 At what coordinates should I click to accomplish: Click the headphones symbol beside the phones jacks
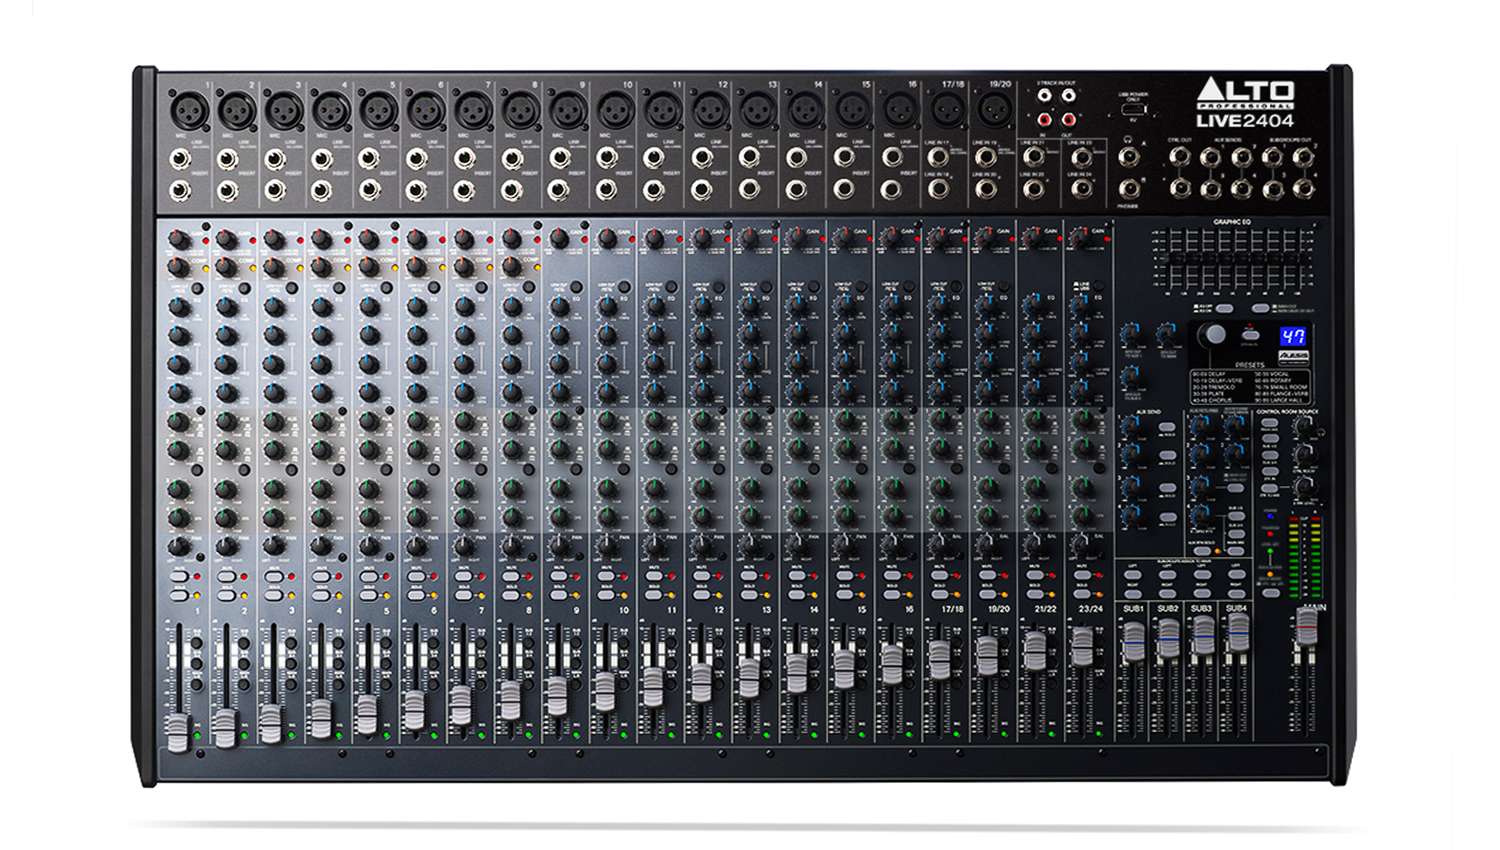1127,141
